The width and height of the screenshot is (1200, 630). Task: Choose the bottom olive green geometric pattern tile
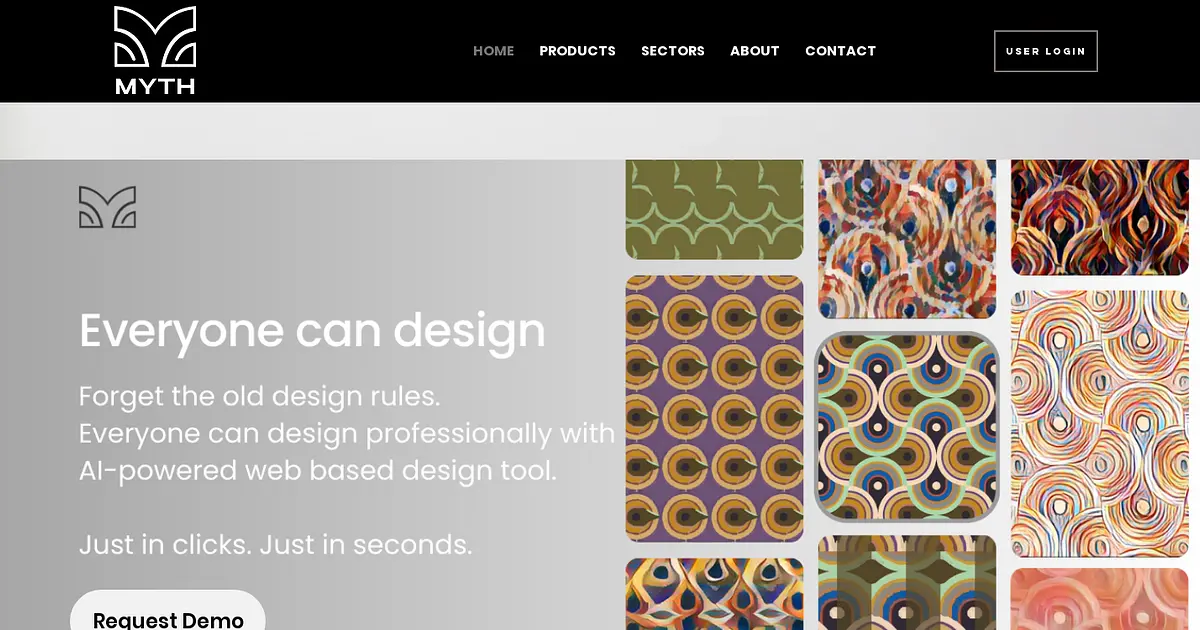(x=907, y=583)
